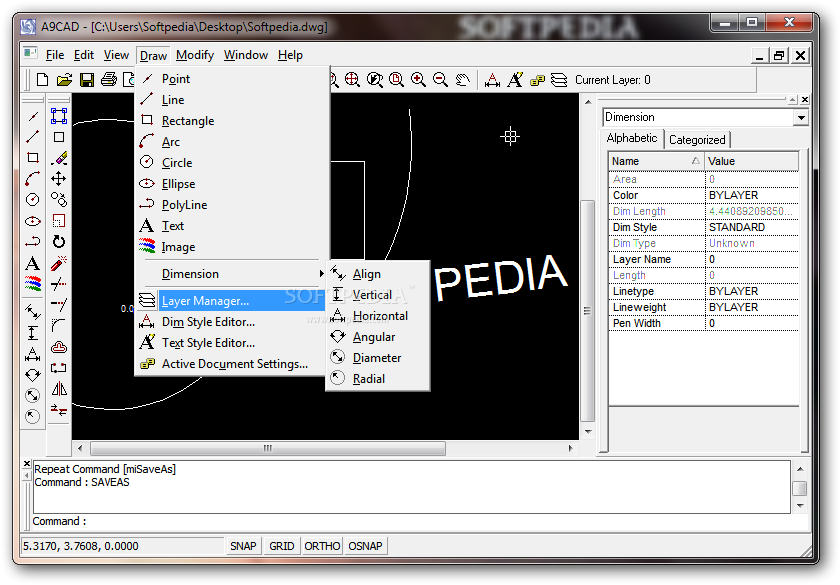This screenshot has height=585, width=840.
Task: Choose Text Style Editor menu entry
Action: pyautogui.click(x=231, y=343)
